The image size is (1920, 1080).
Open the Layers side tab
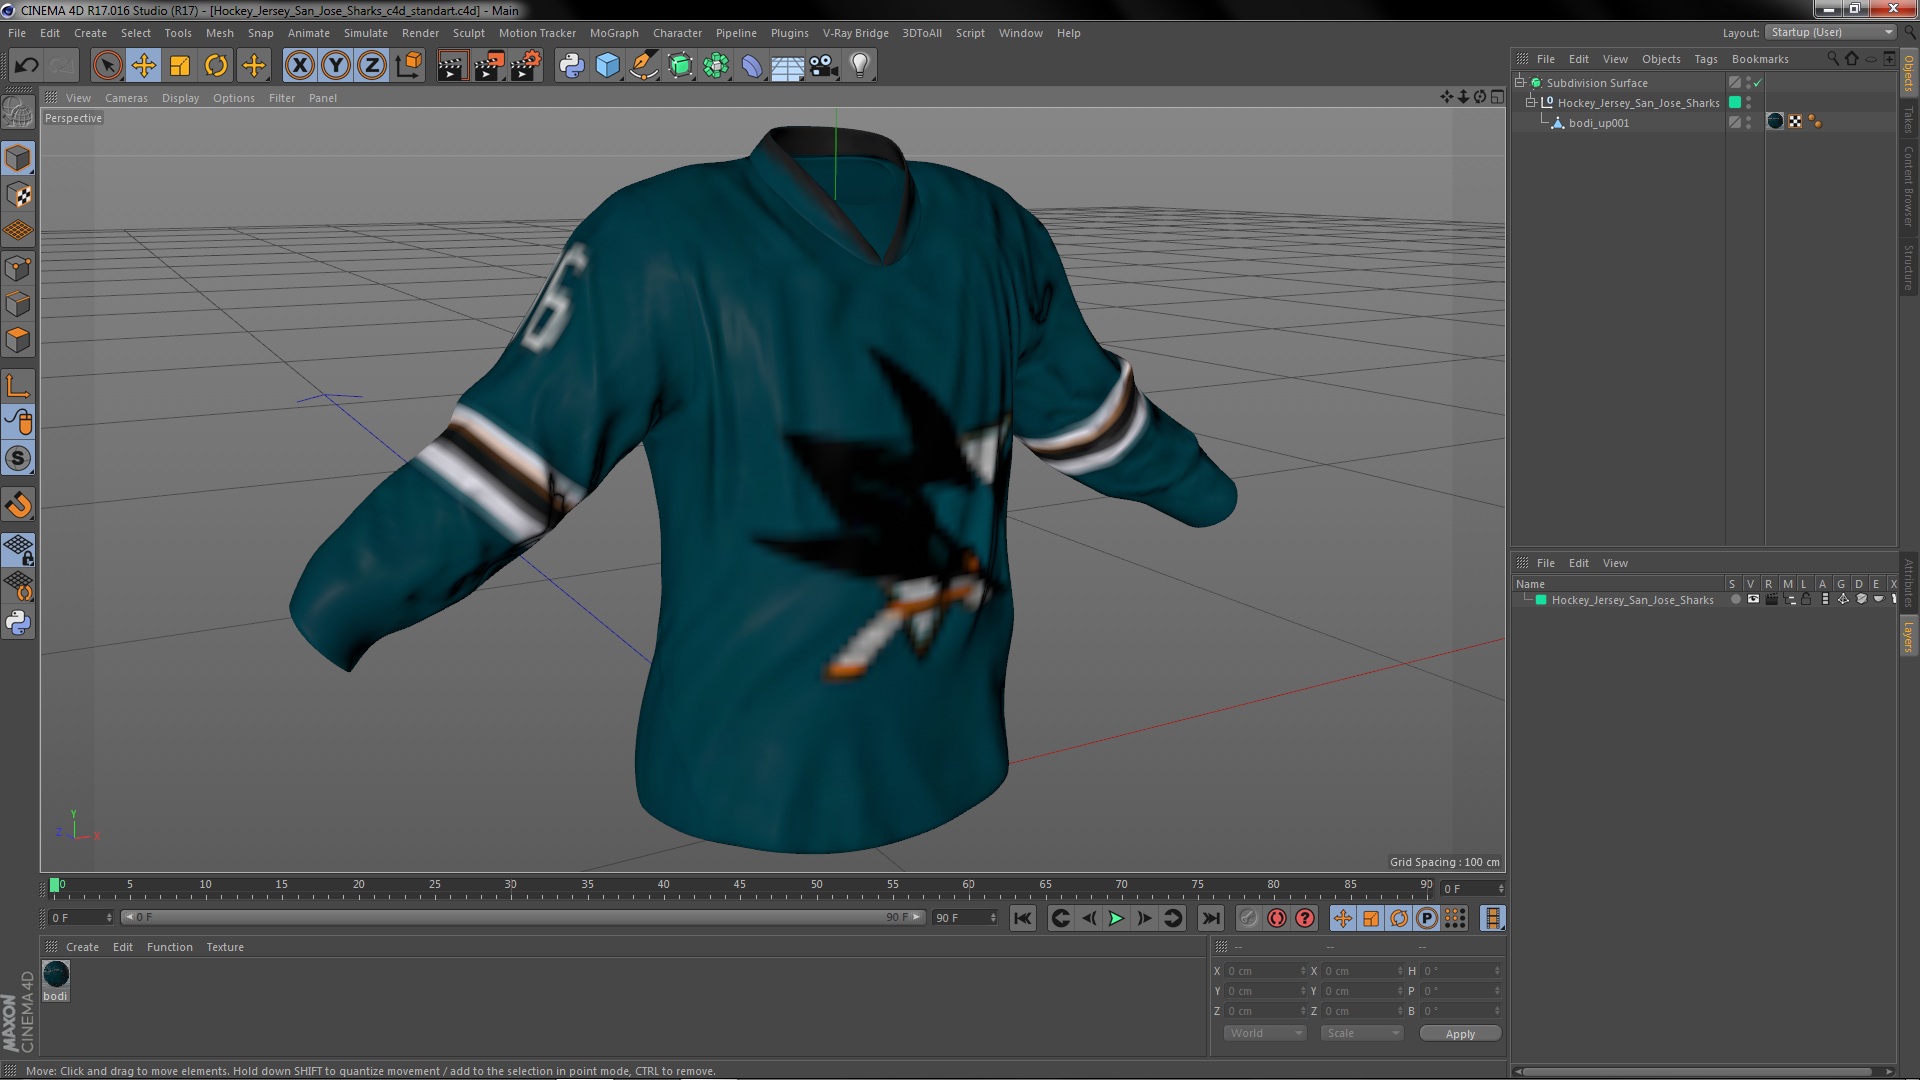click(1908, 636)
